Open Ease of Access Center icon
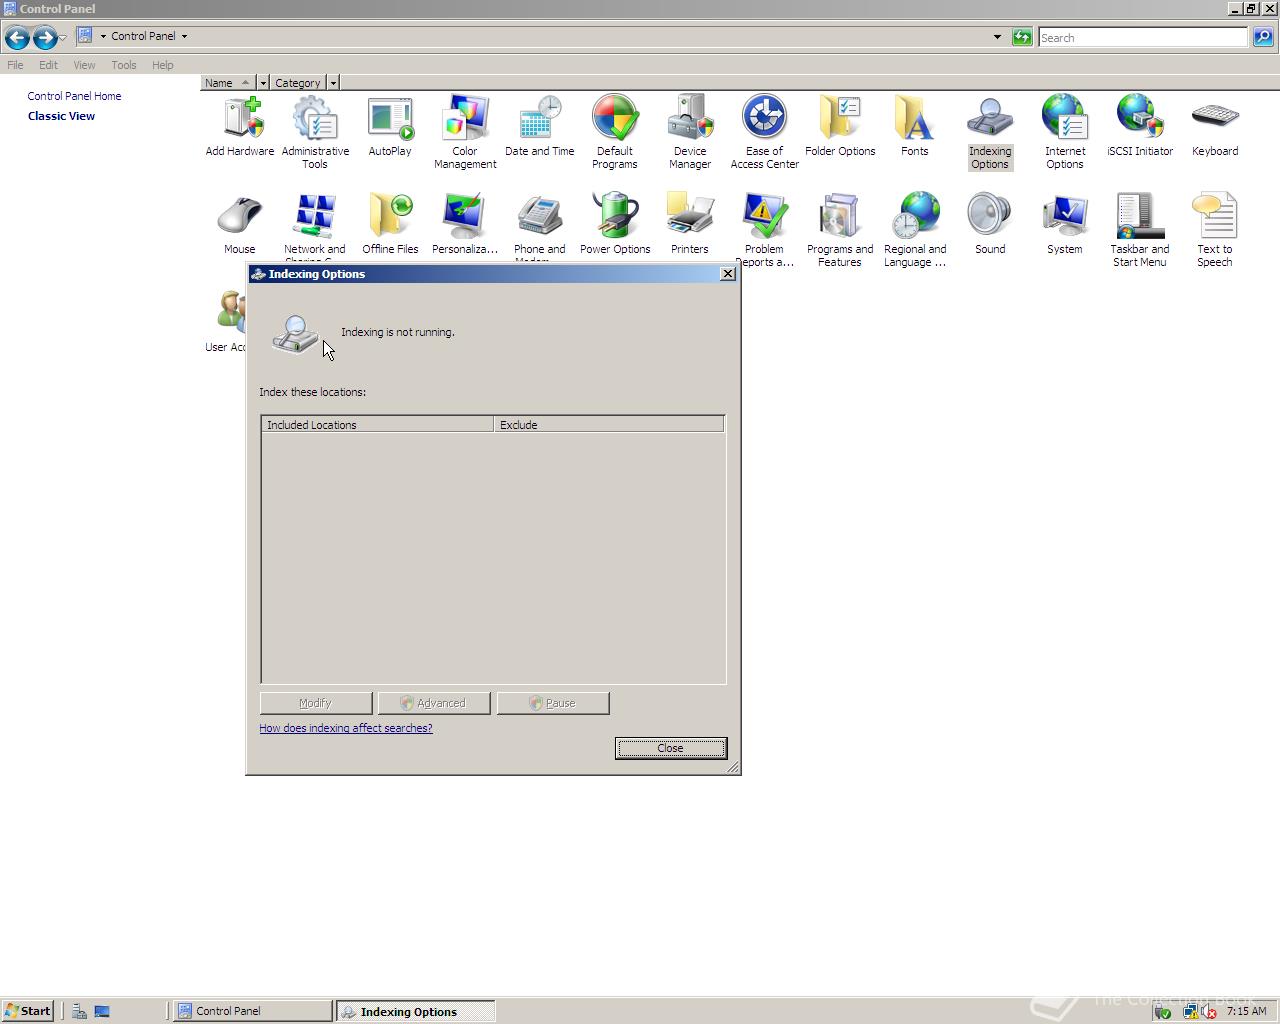Viewport: 1280px width, 1024px height. [765, 131]
